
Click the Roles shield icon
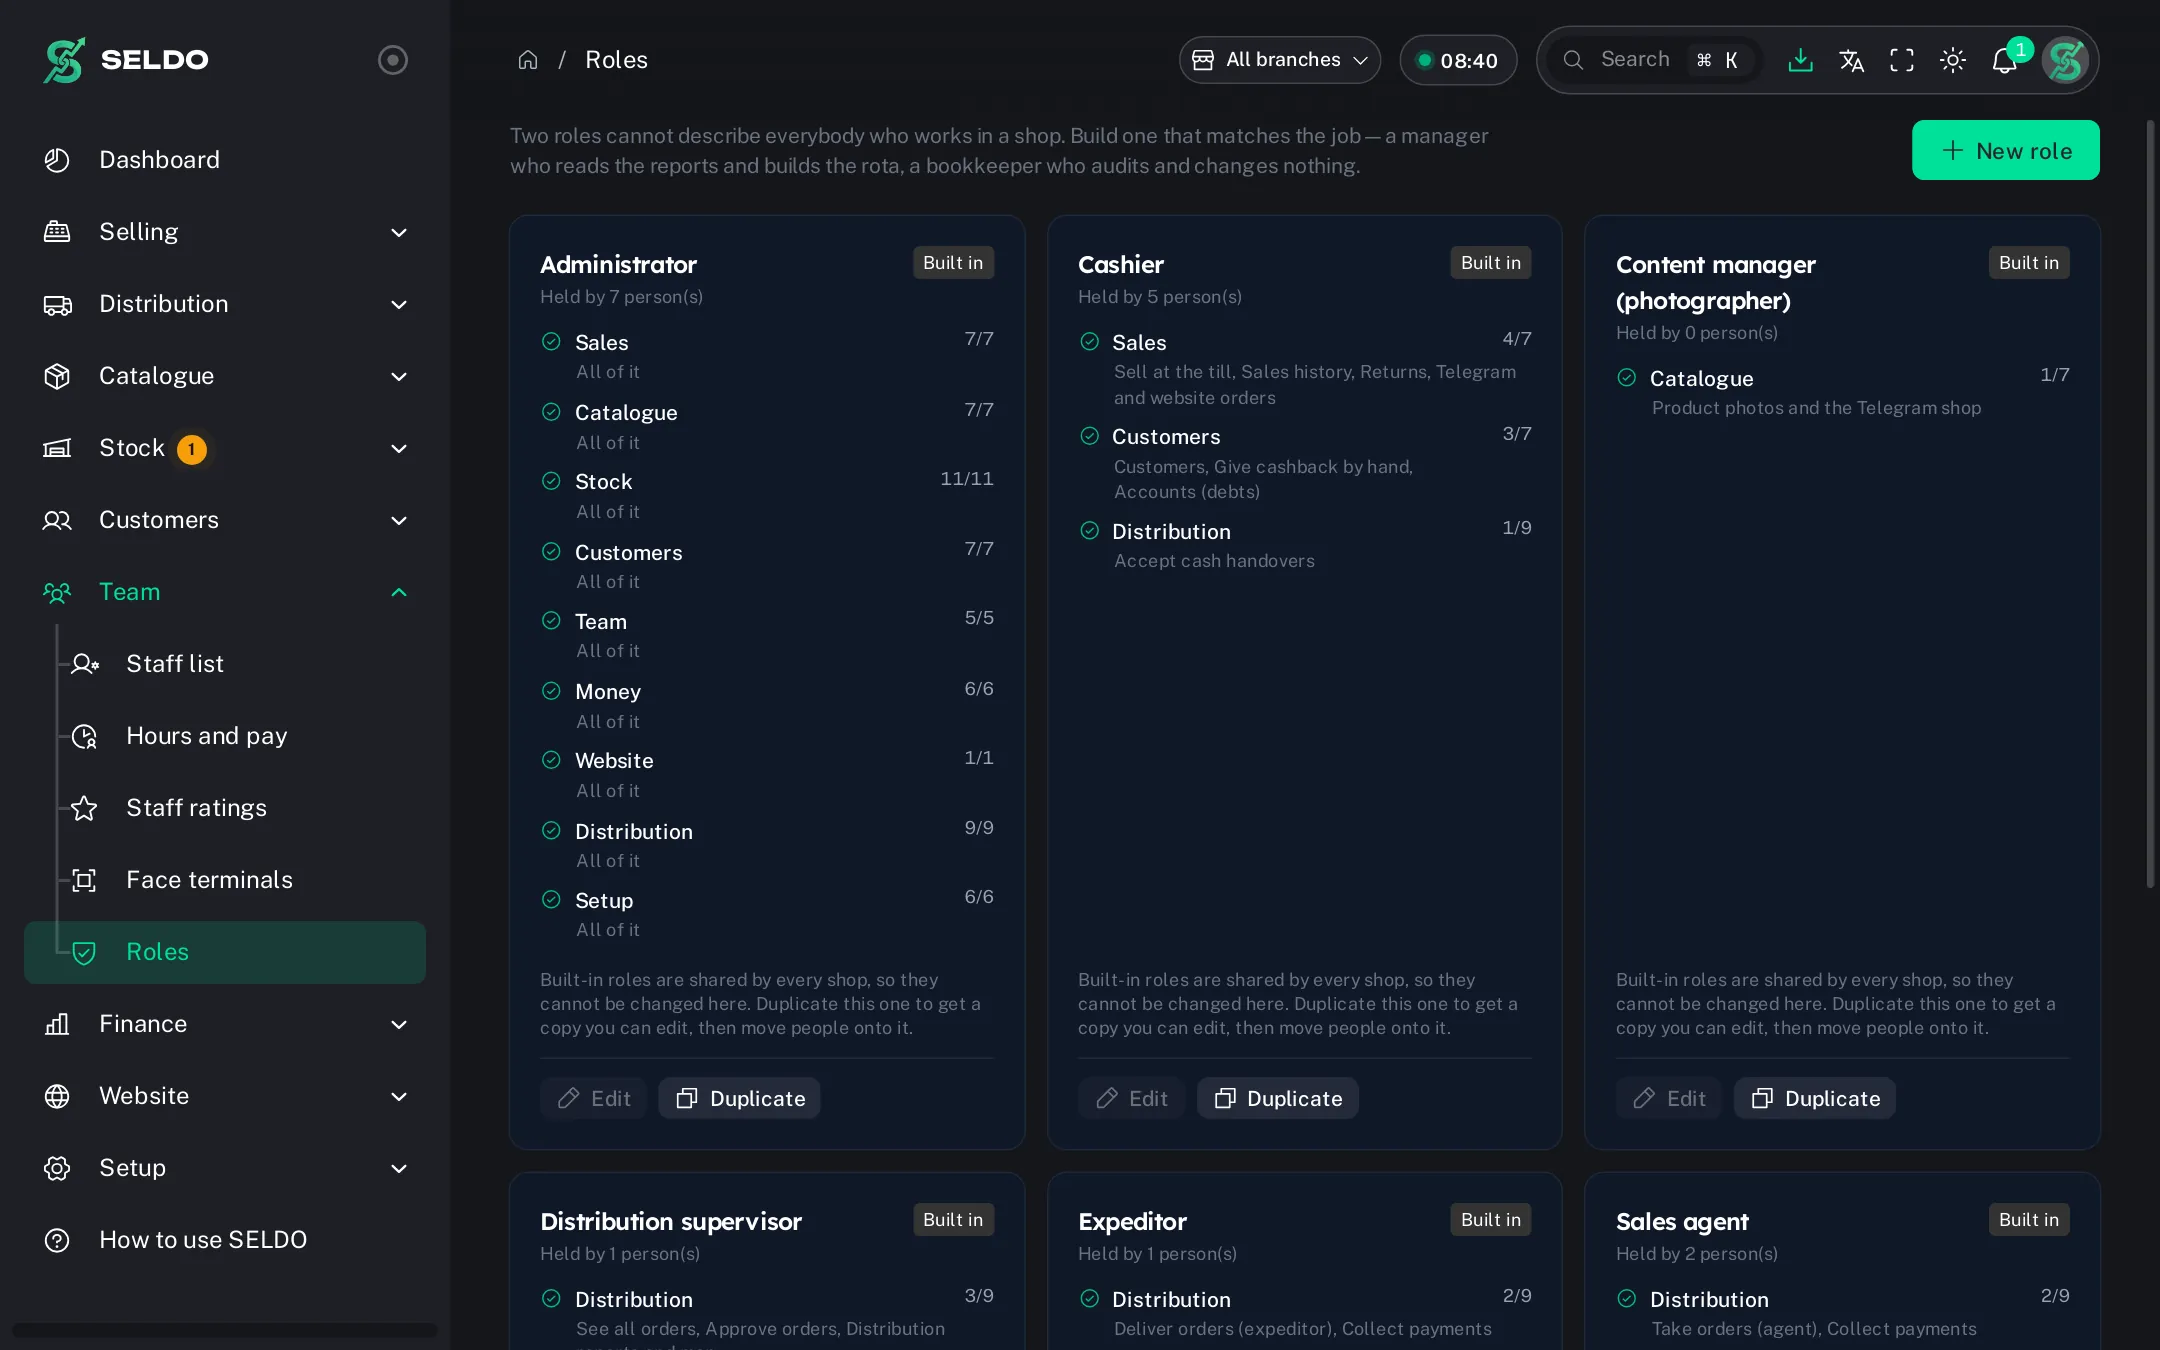pyautogui.click(x=84, y=952)
